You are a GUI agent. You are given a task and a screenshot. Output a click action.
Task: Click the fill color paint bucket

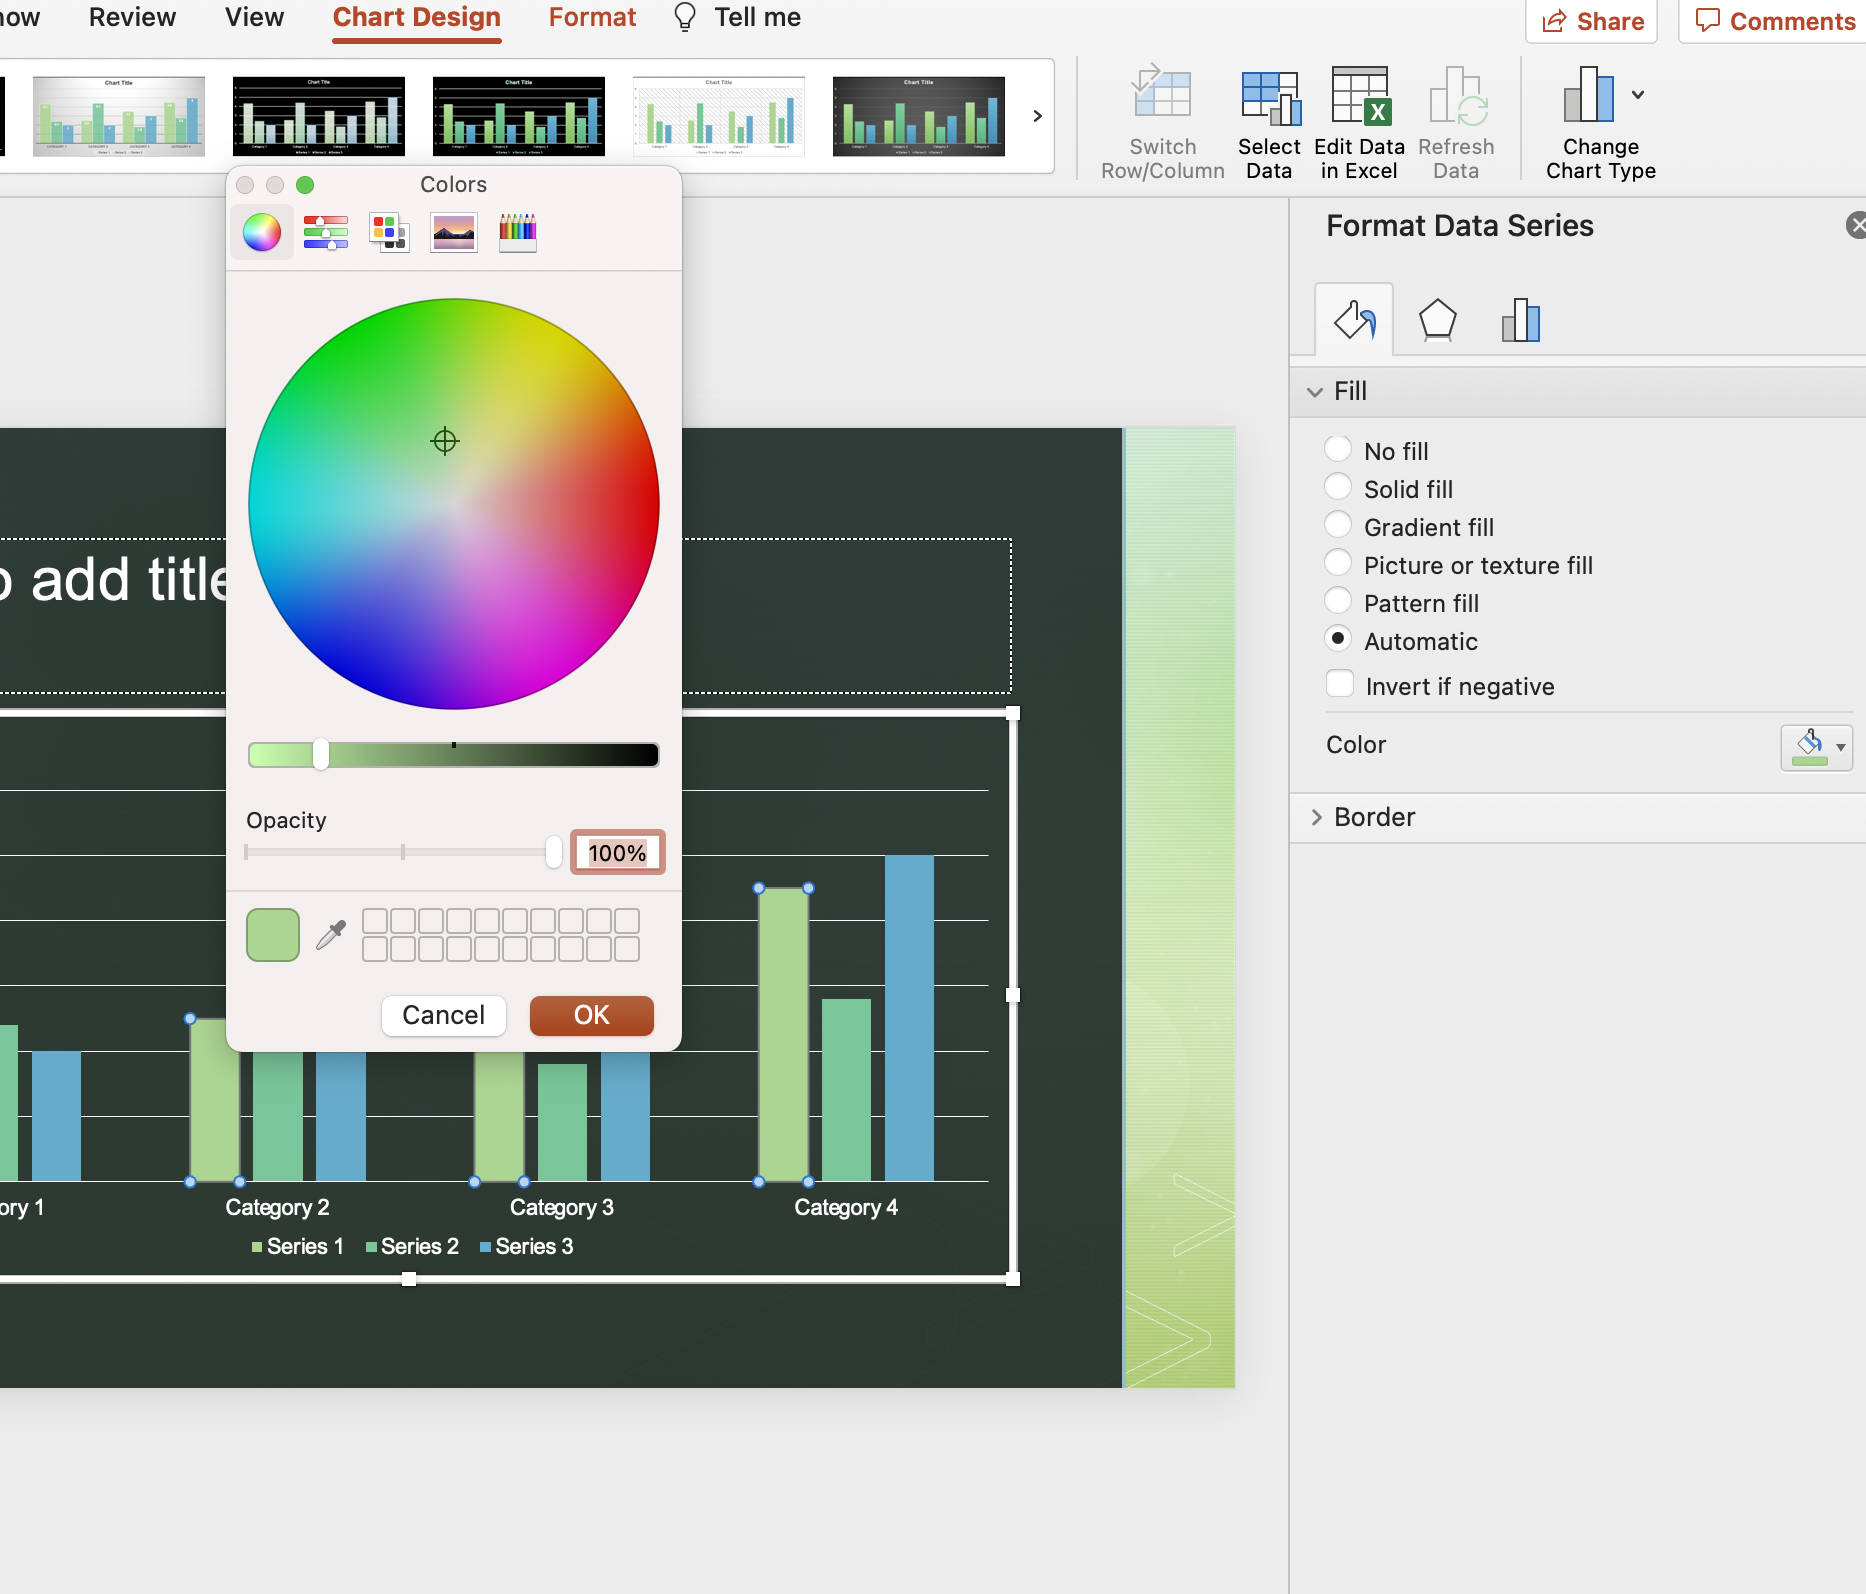click(1809, 747)
